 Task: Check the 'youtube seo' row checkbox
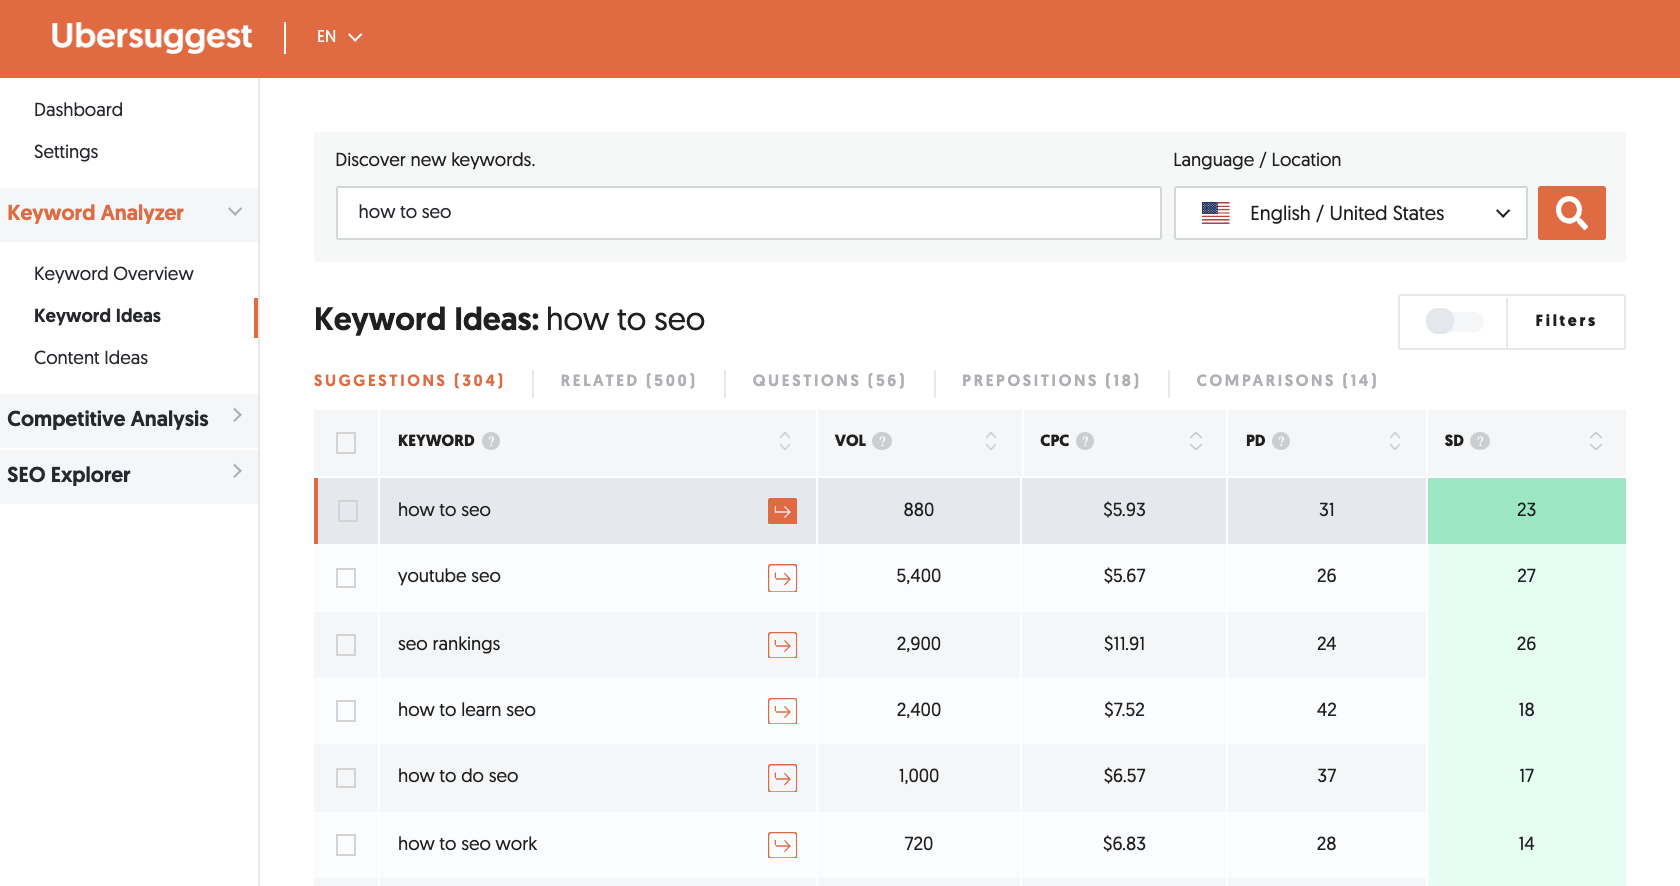[346, 578]
